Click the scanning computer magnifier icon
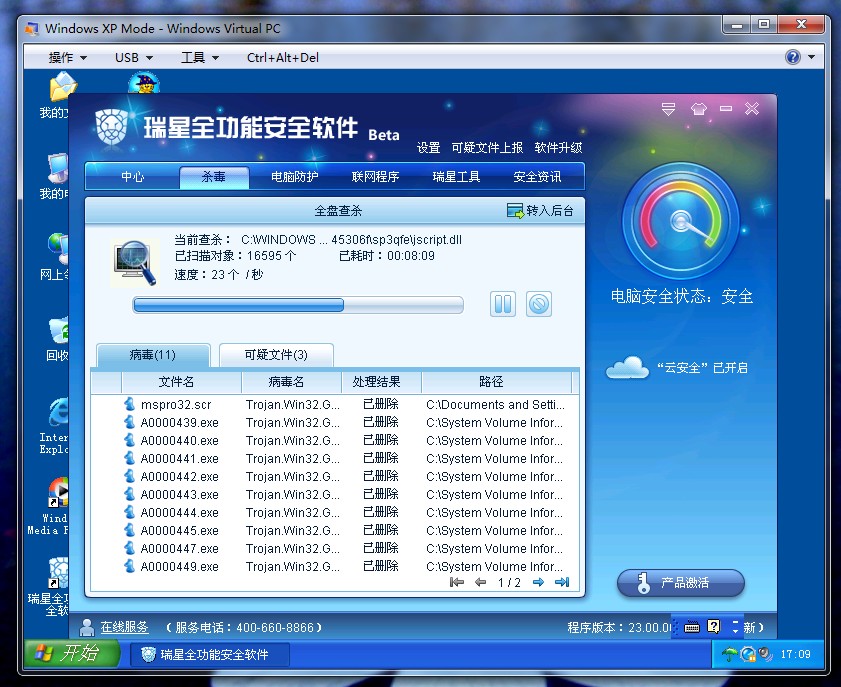 (x=135, y=263)
